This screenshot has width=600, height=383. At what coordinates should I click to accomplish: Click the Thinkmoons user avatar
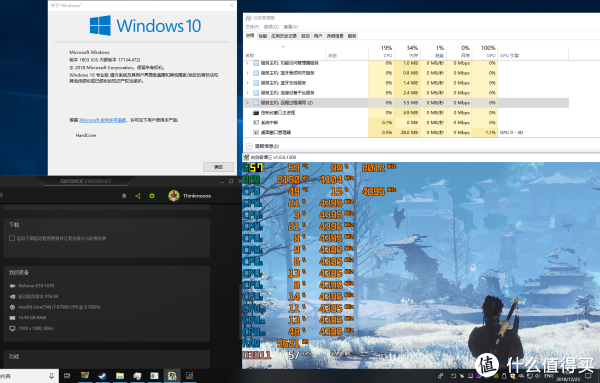(x=174, y=196)
